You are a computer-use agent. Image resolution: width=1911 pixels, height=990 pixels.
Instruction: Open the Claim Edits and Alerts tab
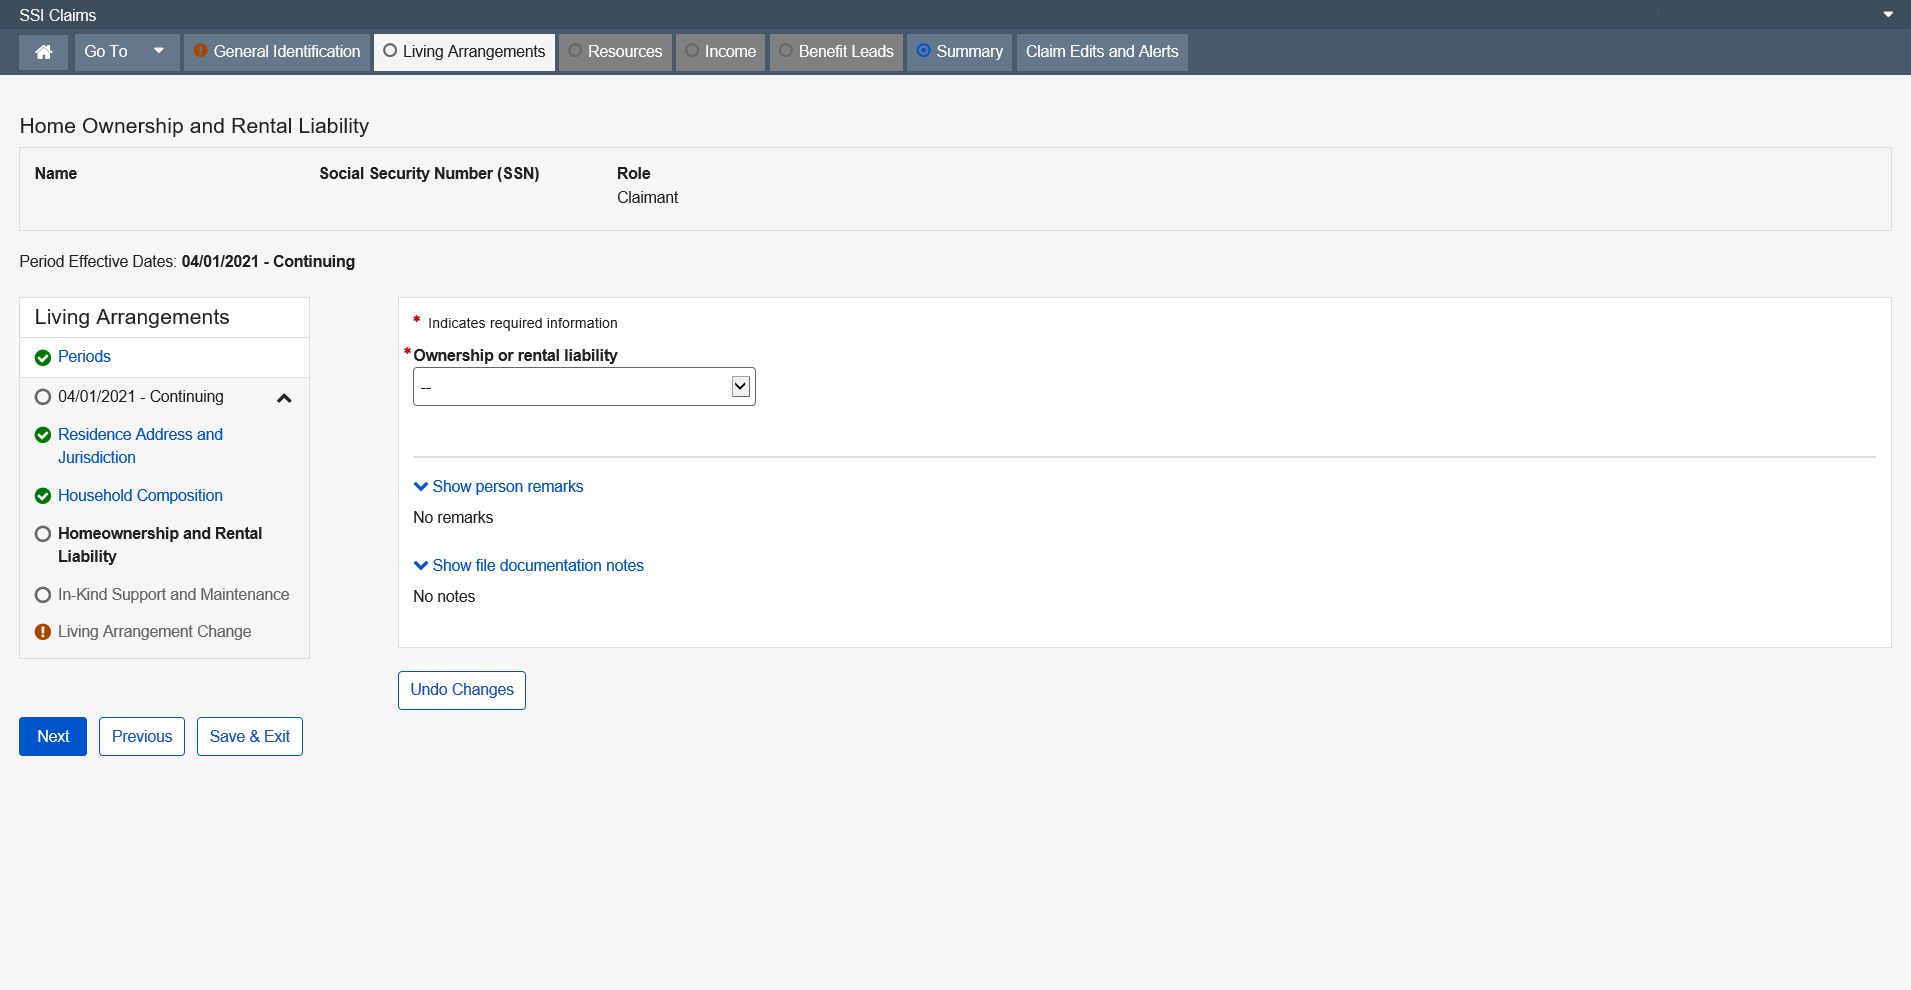pyautogui.click(x=1101, y=52)
